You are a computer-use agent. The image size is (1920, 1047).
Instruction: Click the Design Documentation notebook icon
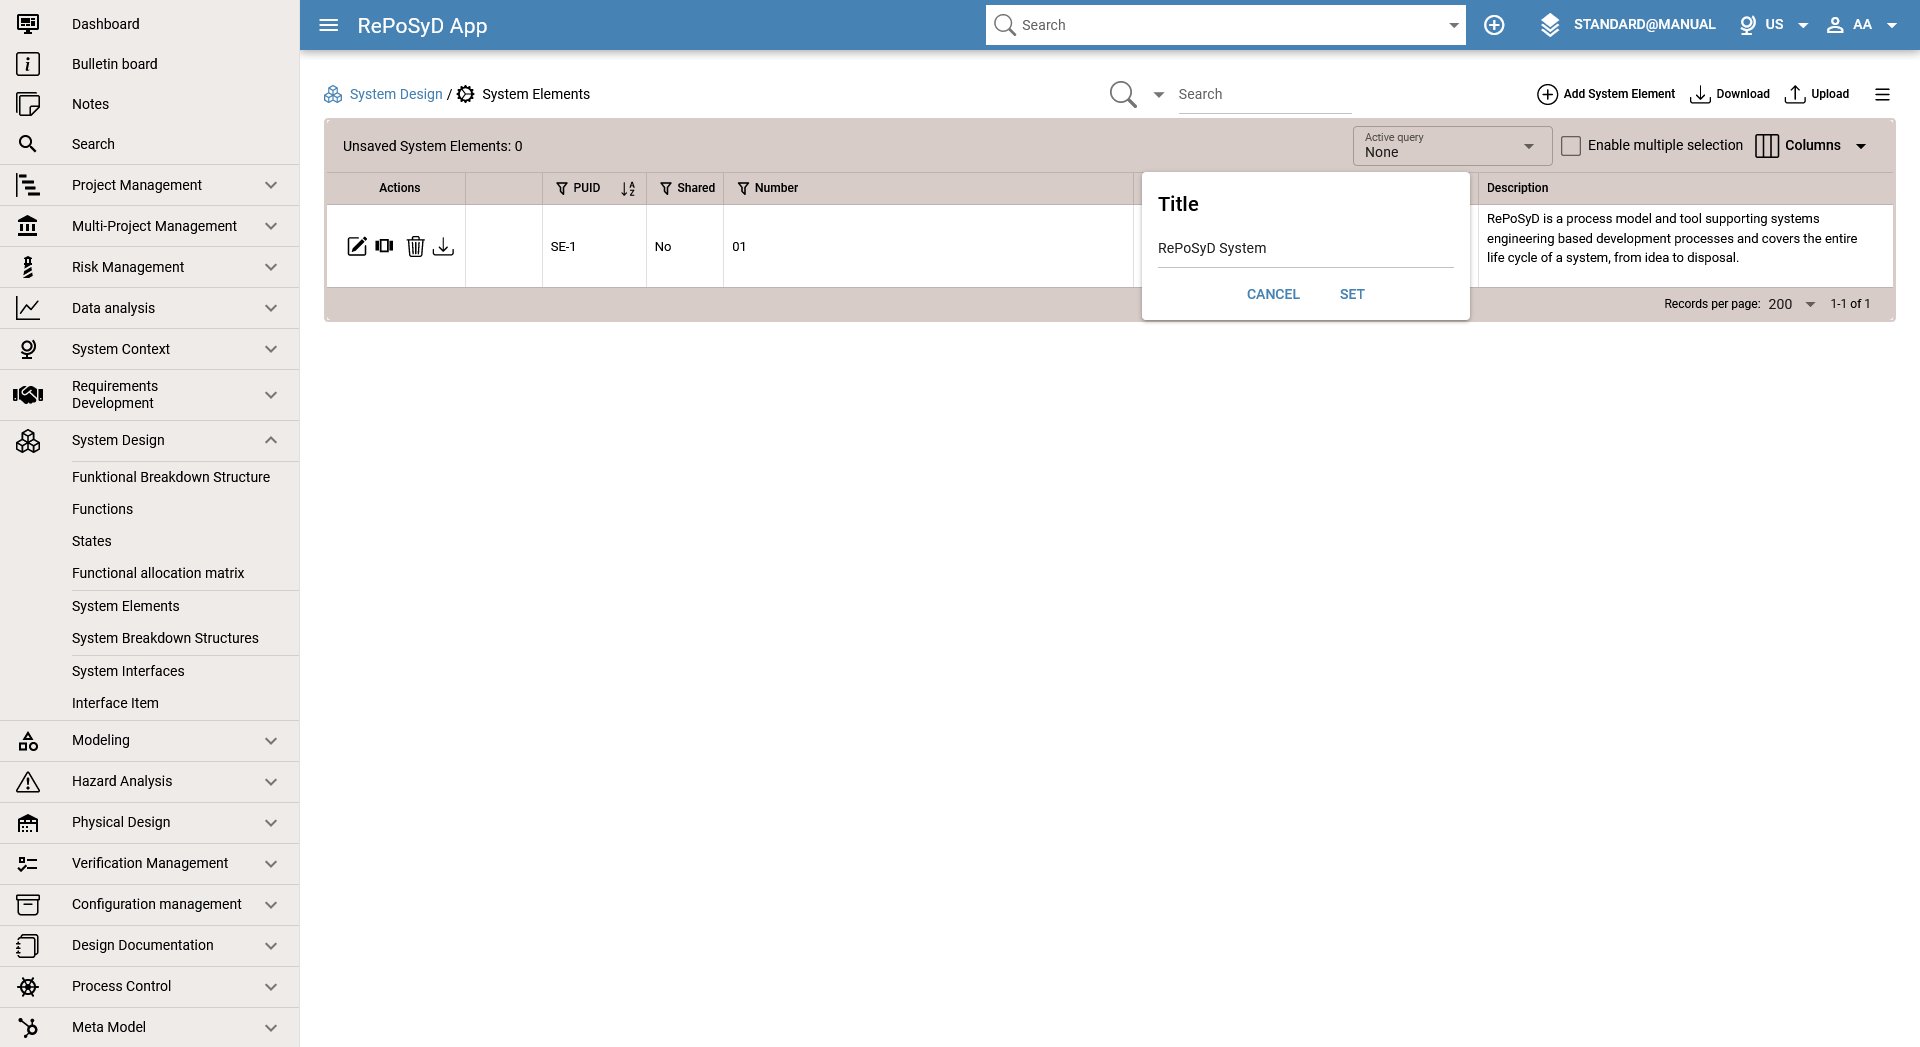coord(28,946)
